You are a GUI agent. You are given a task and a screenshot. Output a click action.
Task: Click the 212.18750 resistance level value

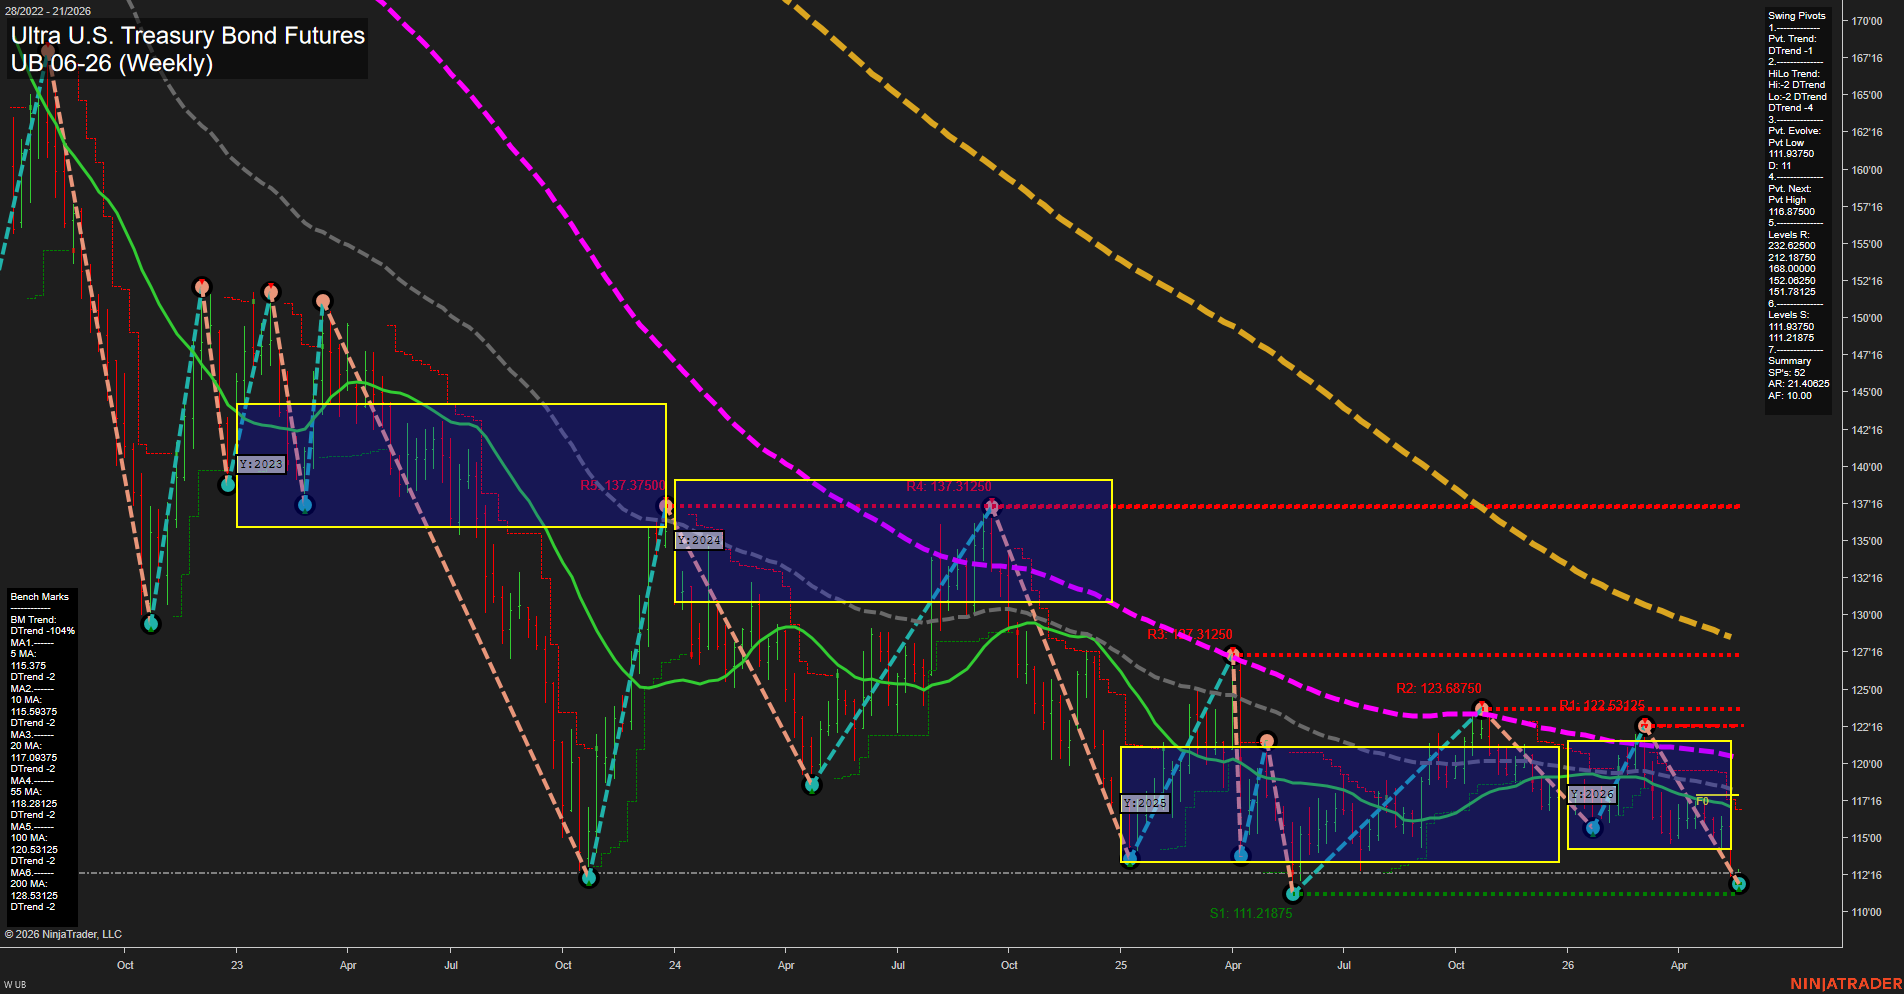[x=1792, y=258]
